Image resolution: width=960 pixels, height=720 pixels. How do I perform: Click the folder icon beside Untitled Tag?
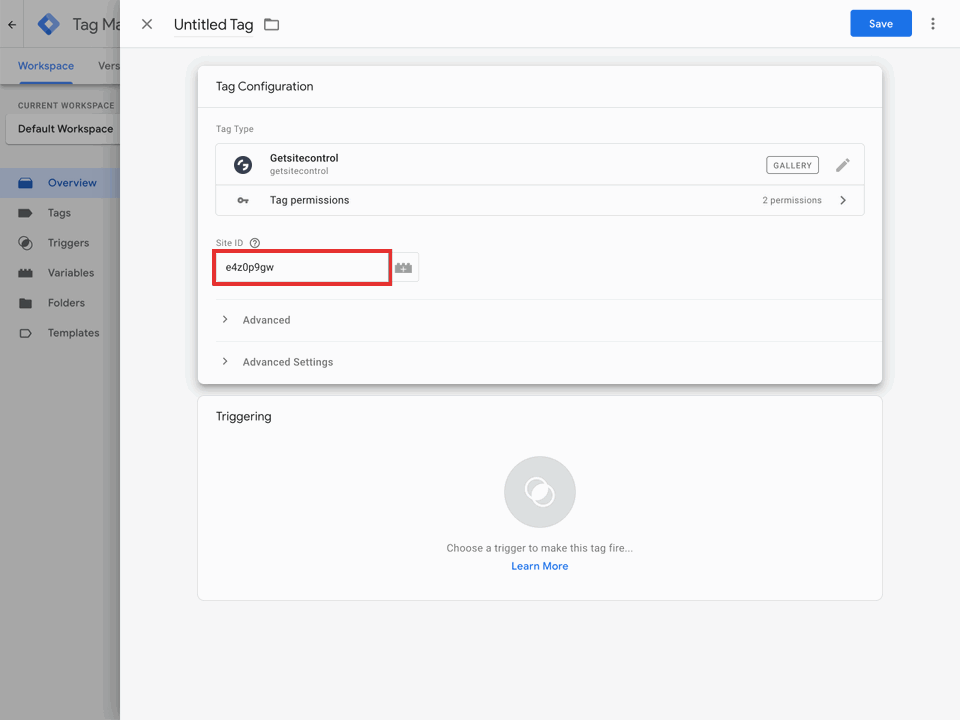tap(270, 24)
